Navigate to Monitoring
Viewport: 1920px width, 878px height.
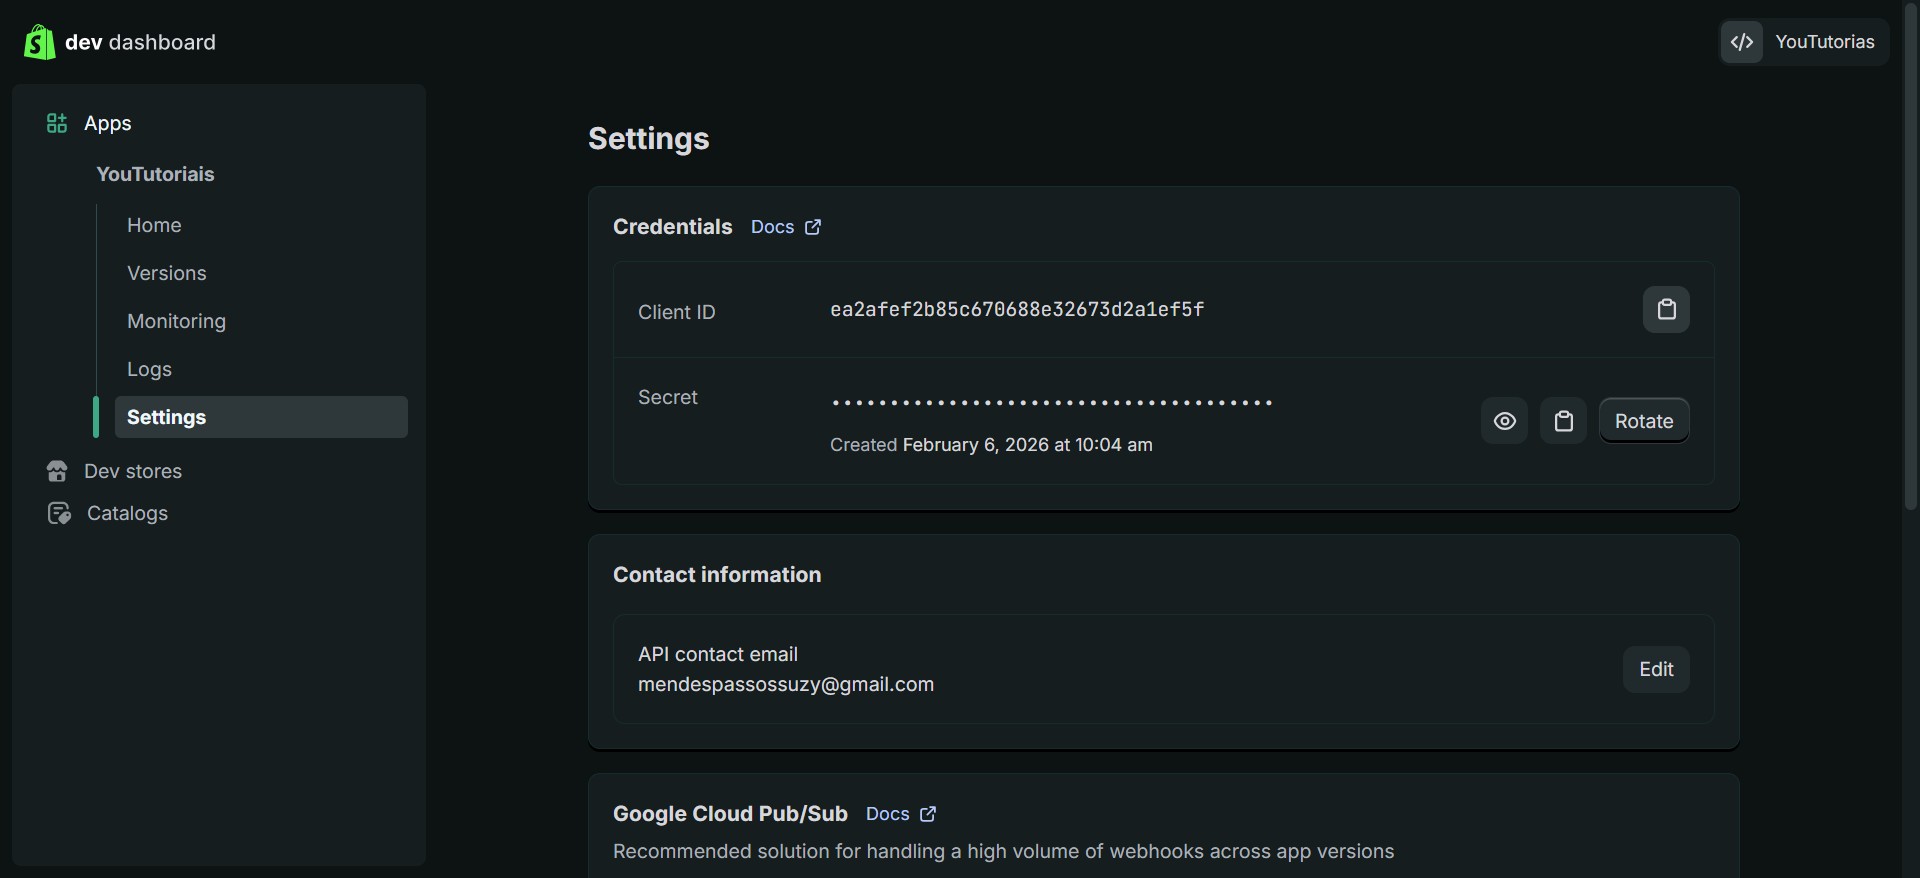point(176,321)
